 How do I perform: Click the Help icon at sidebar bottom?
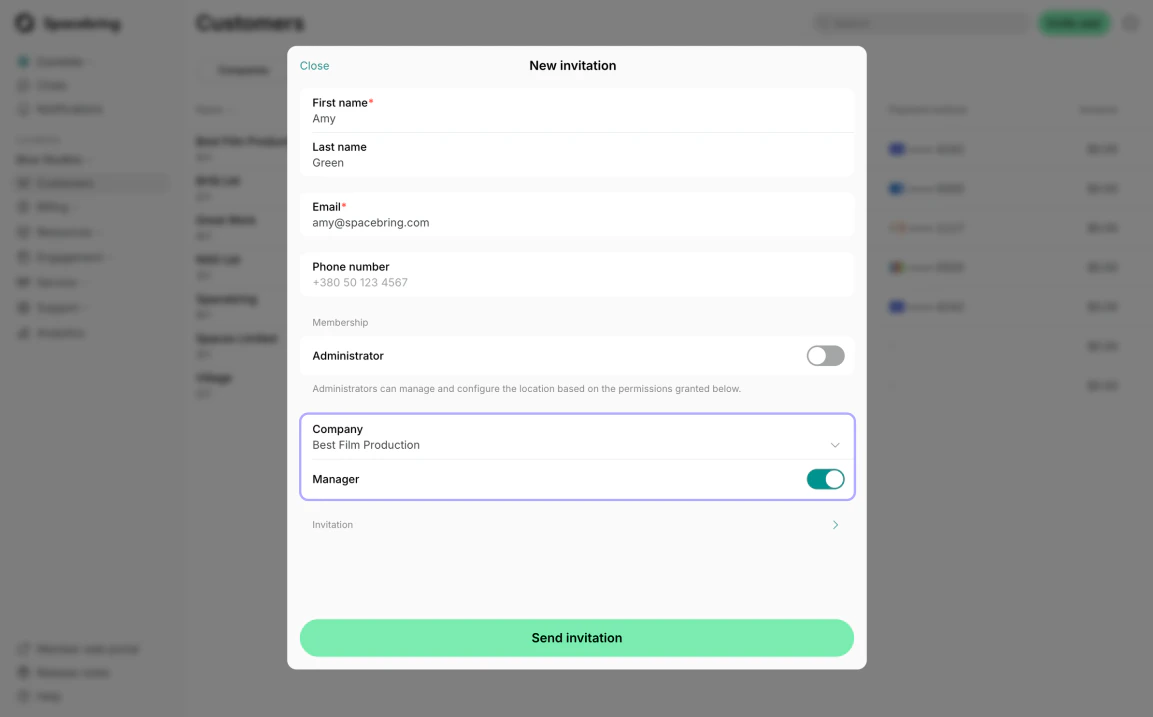(24, 696)
